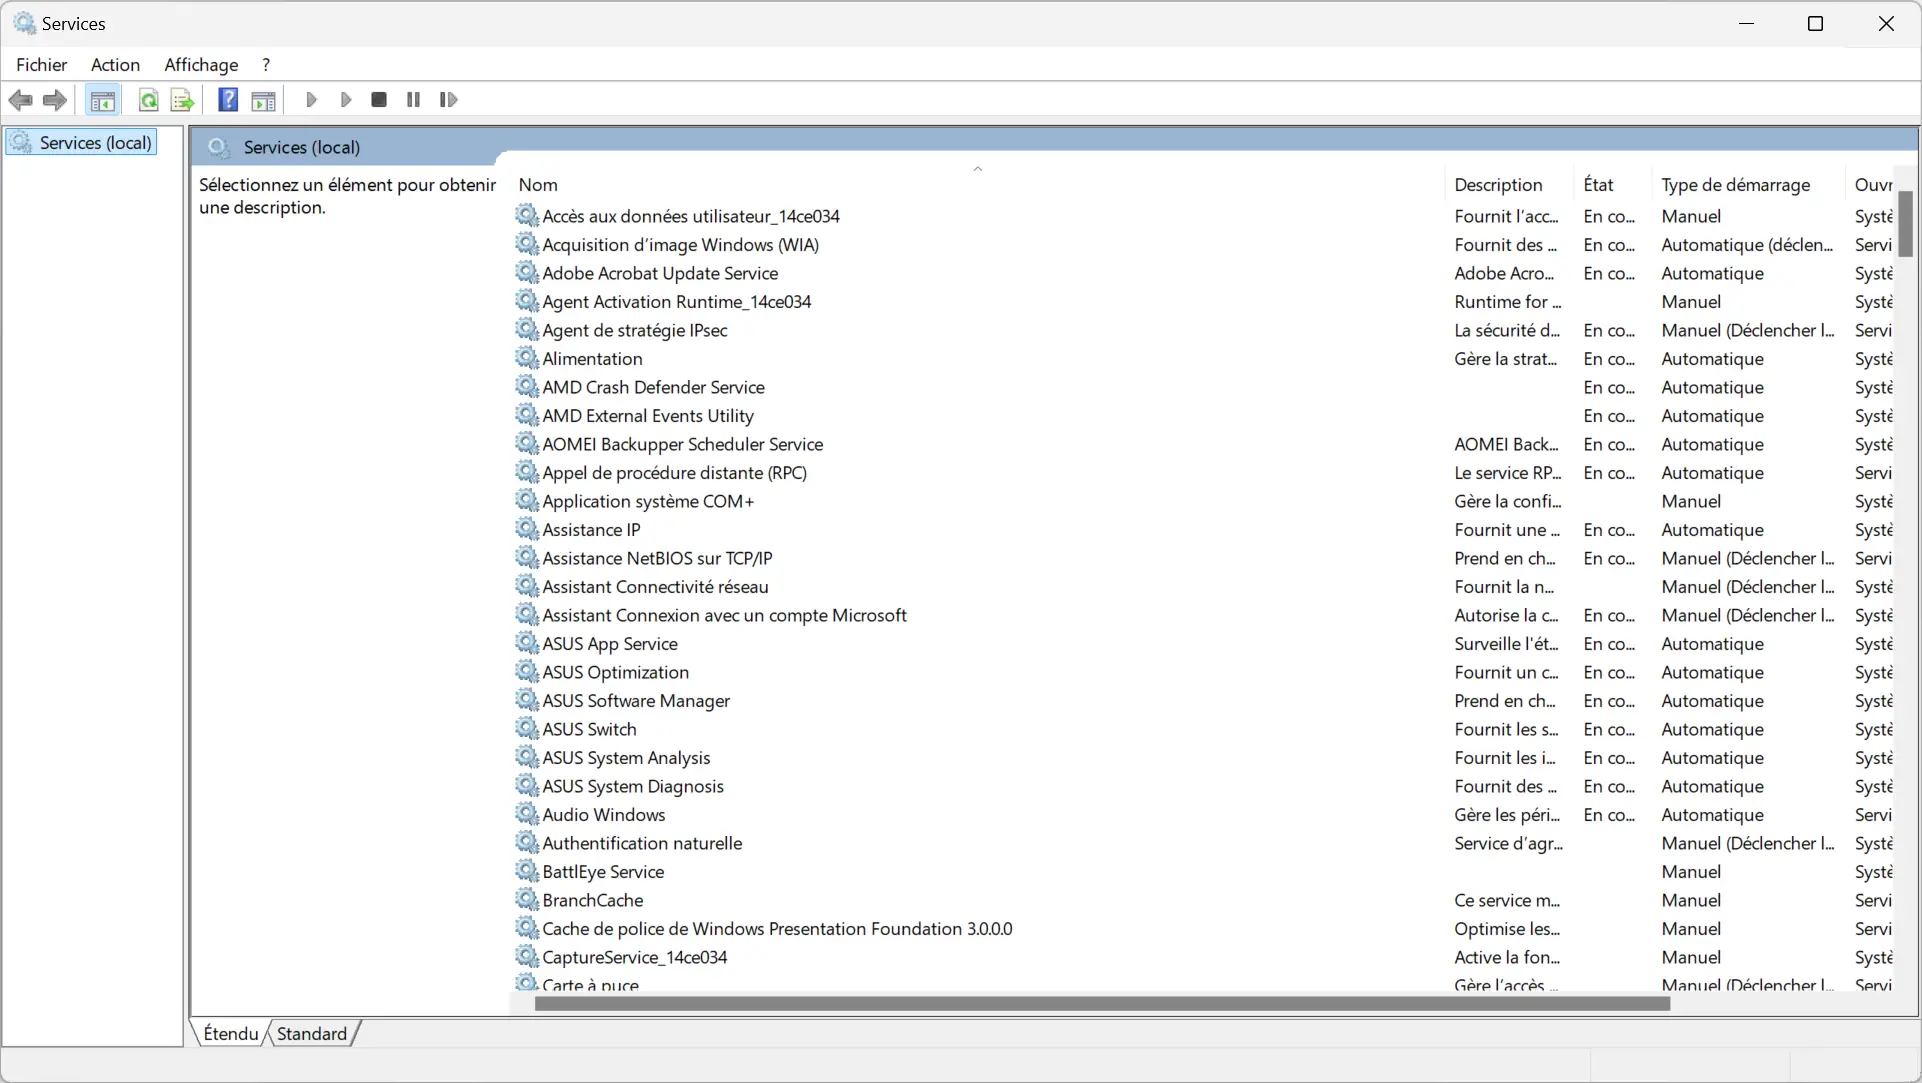Open the Affichage menu
Image resolution: width=1922 pixels, height=1083 pixels.
(201, 63)
